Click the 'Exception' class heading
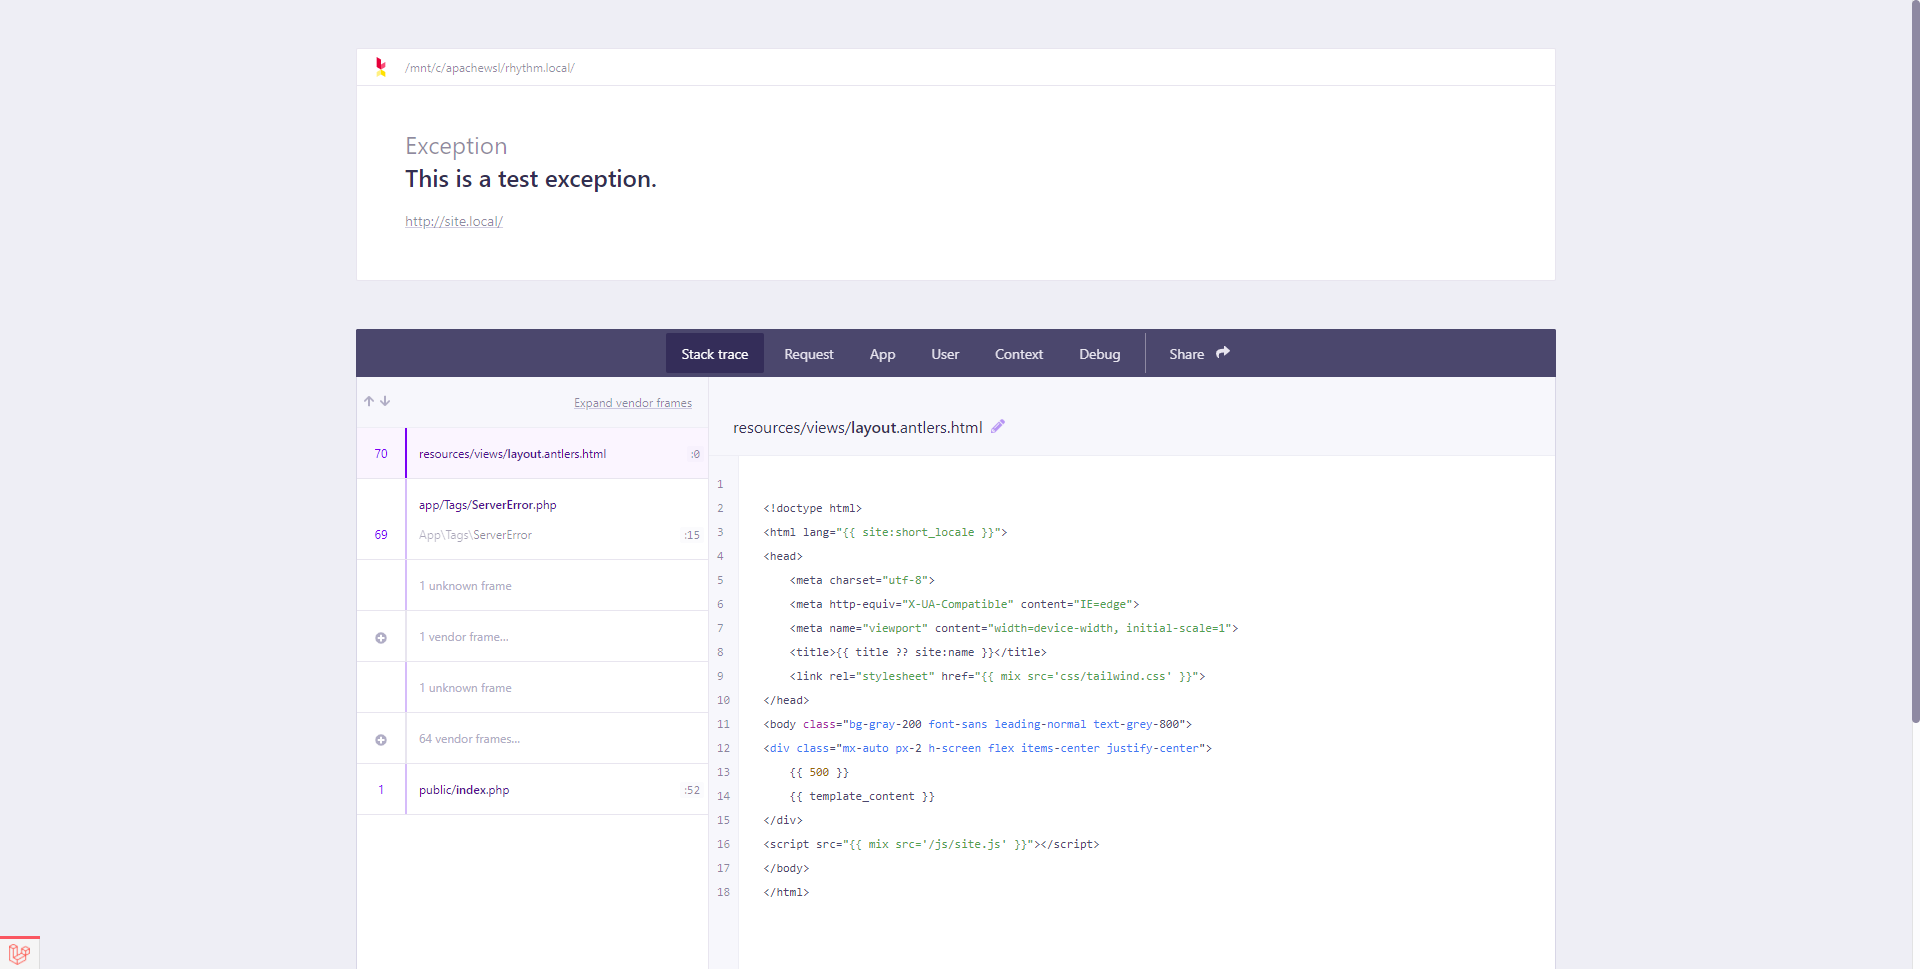 456,146
